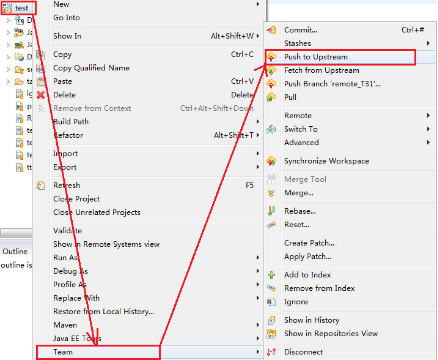The height and width of the screenshot is (360, 438).
Task: Select Push to Upstream menu entry
Action: [350, 57]
